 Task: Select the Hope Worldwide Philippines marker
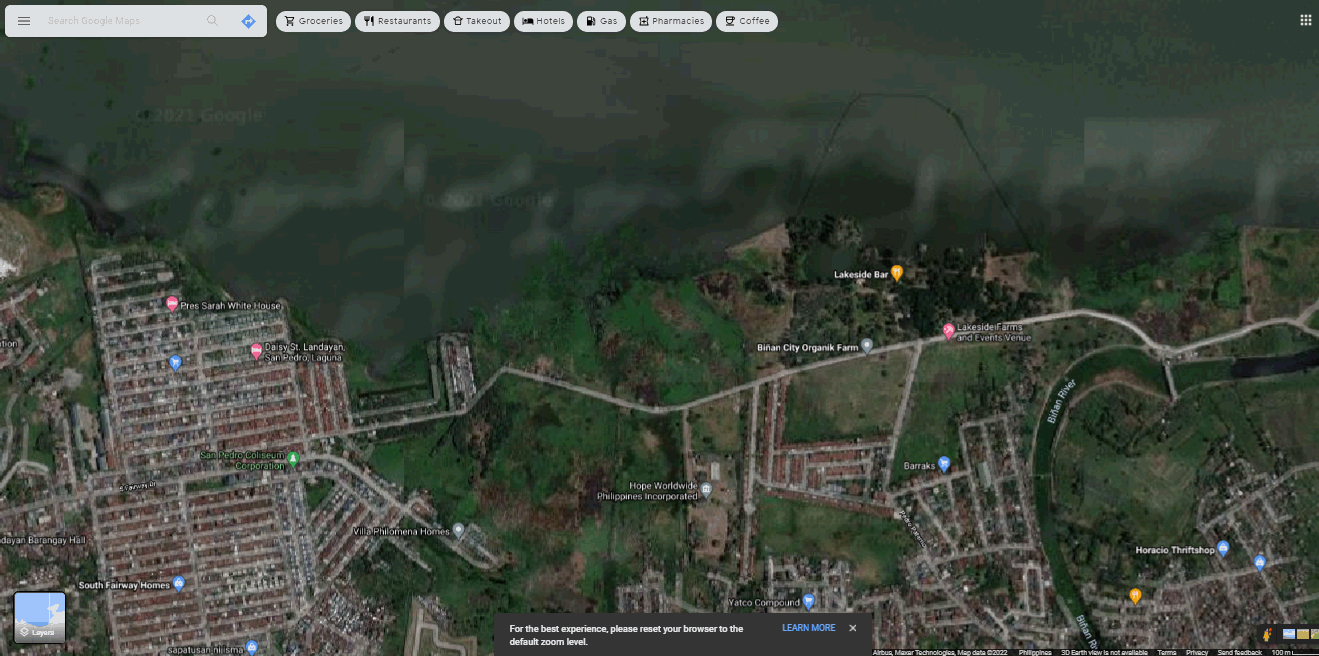point(706,489)
